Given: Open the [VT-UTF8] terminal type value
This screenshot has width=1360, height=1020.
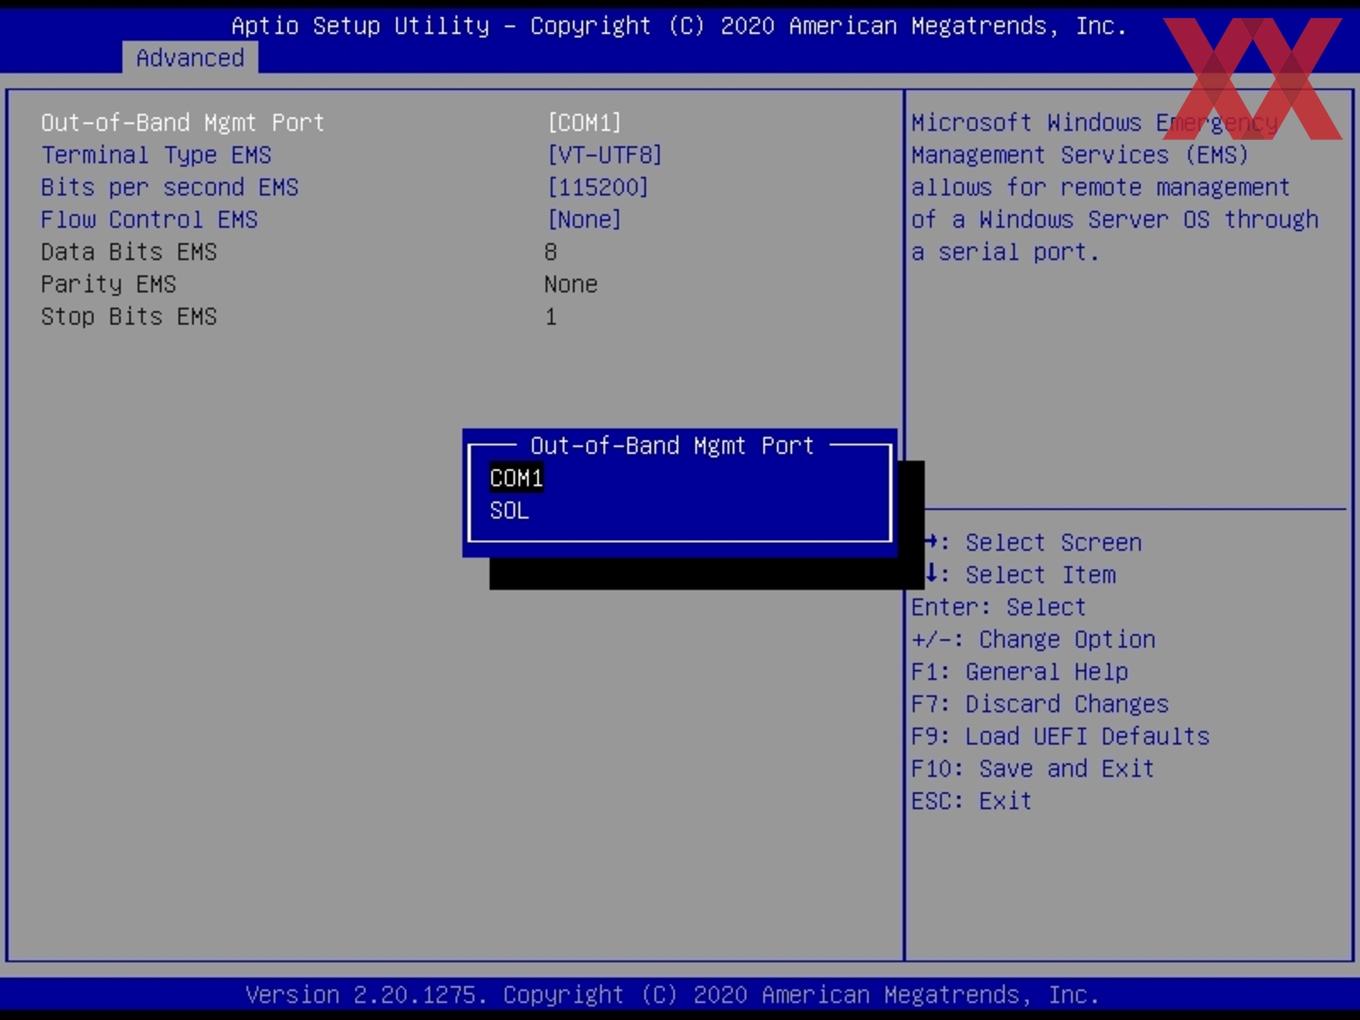Looking at the screenshot, I should 604,155.
